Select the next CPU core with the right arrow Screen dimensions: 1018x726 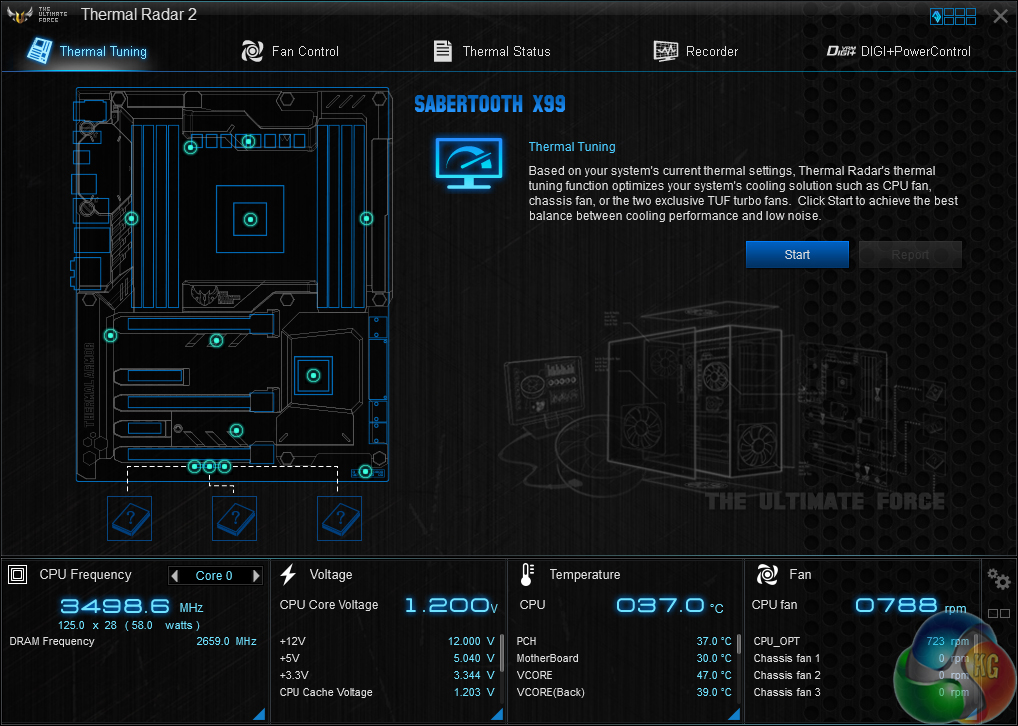pyautogui.click(x=256, y=575)
